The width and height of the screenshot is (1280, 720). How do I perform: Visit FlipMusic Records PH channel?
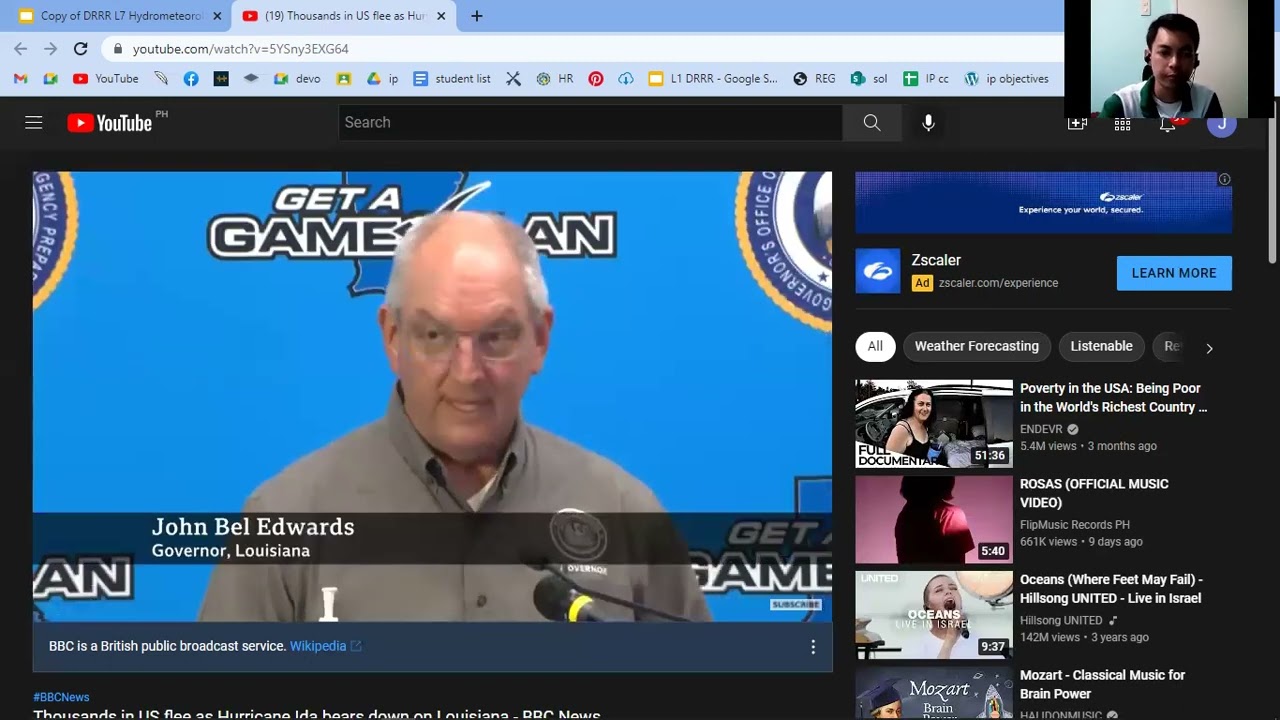[x=1075, y=524]
